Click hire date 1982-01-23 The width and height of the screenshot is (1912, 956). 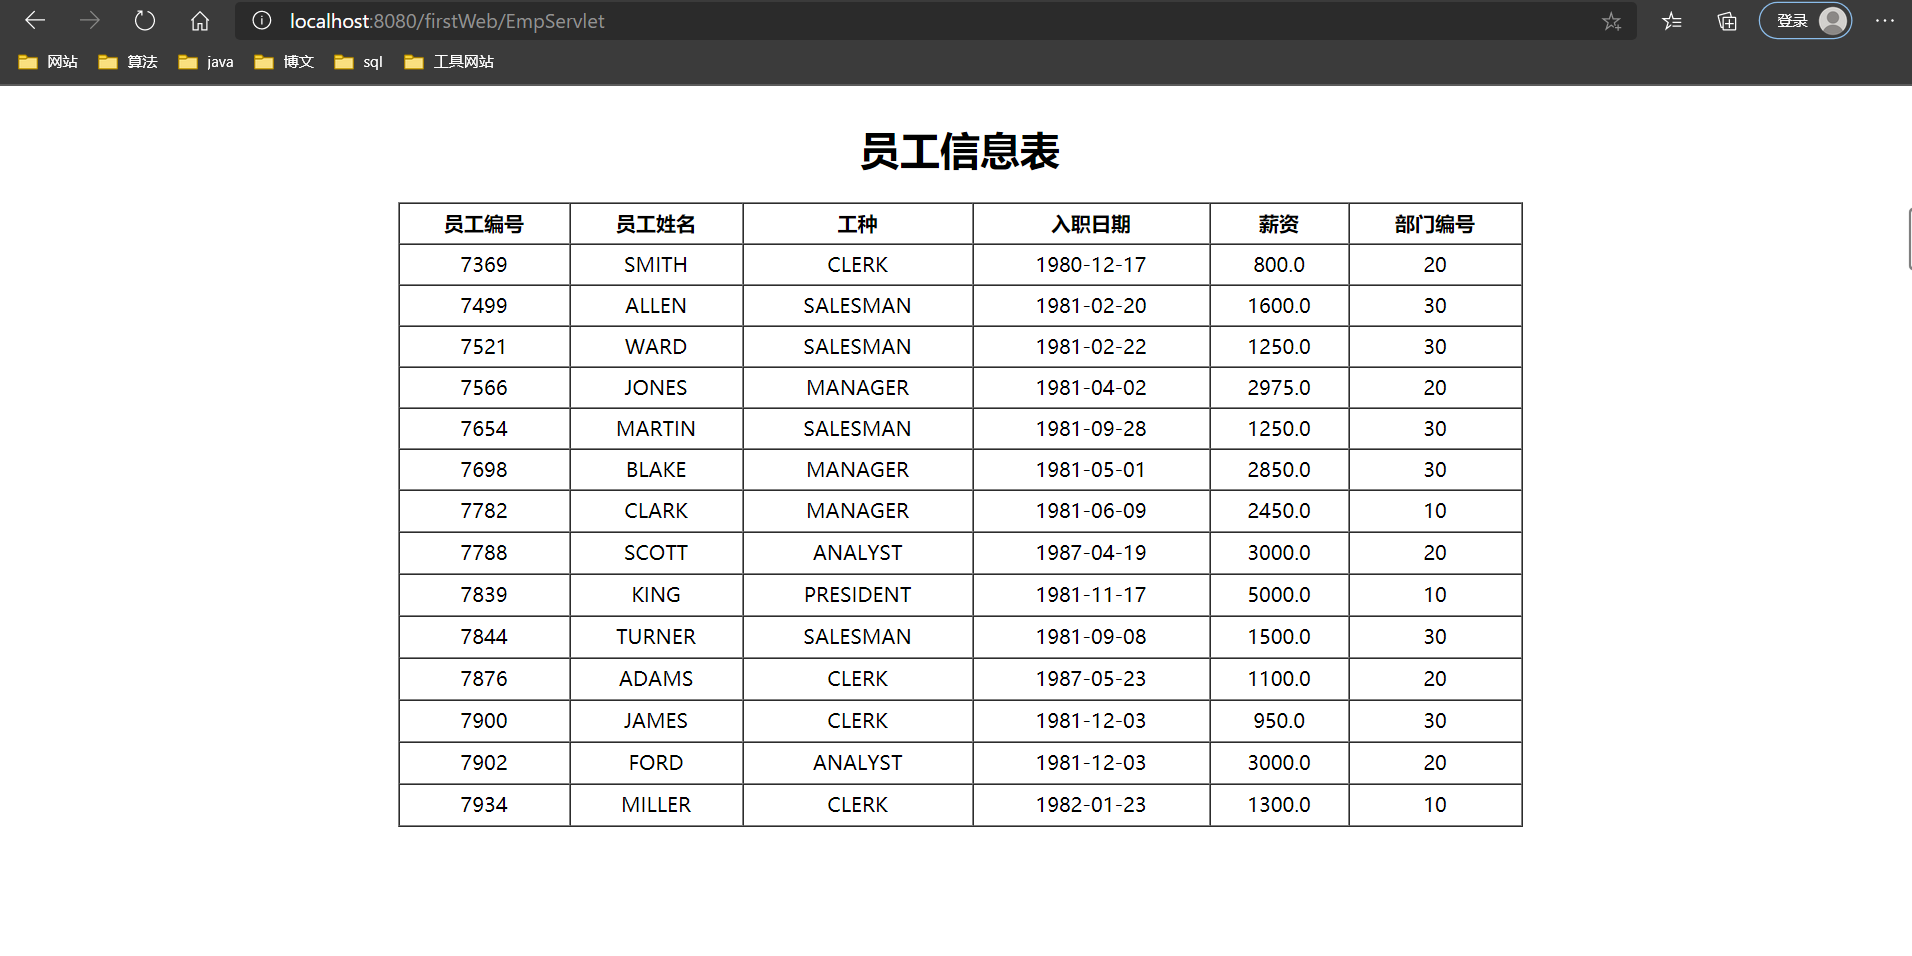click(1091, 805)
